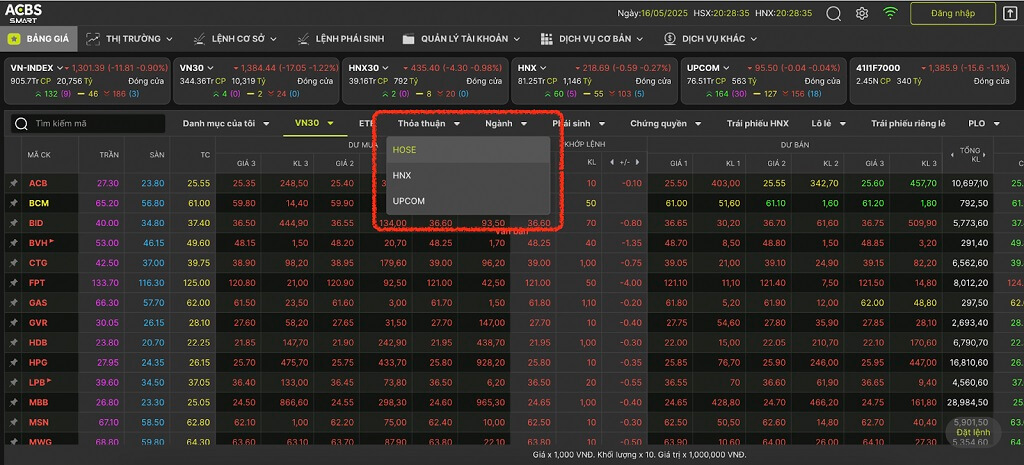Viewport: 1024px width, 465px height.
Task: Open the Bảng giá tab
Action: [39, 39]
